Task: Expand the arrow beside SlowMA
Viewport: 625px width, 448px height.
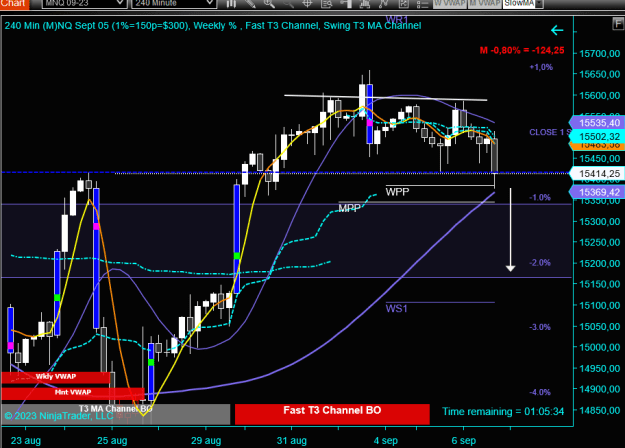Action: 539,4
